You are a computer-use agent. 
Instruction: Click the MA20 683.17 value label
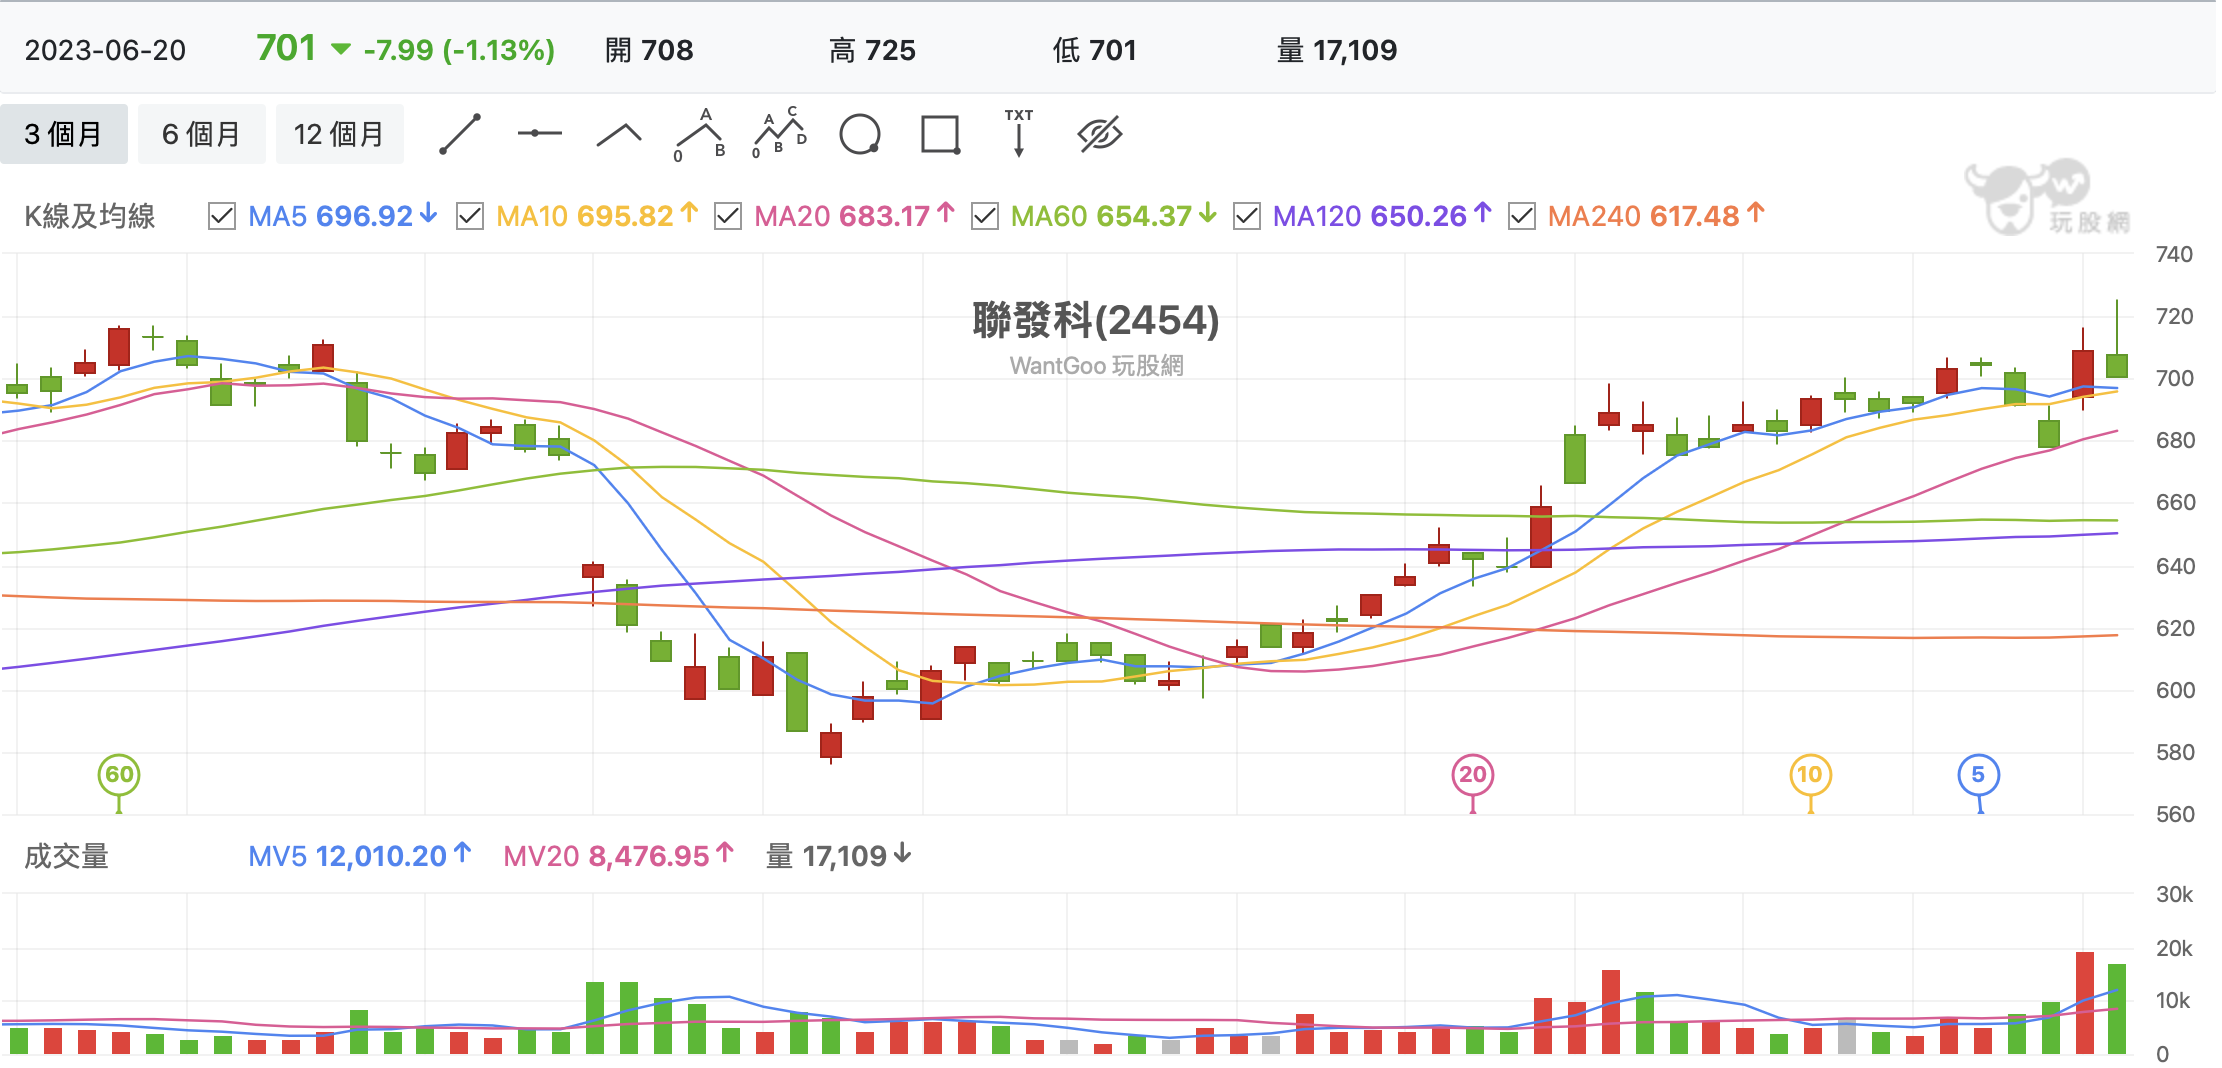pyautogui.click(x=855, y=216)
